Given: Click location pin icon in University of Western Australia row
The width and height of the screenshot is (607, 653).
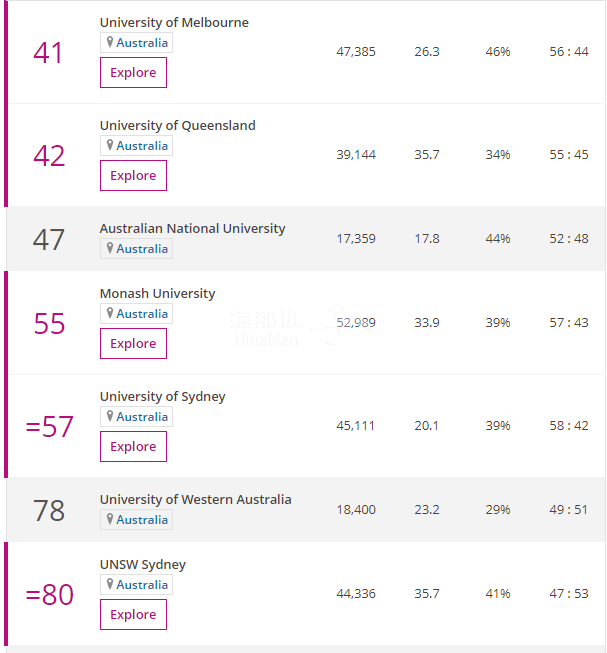Looking at the screenshot, I should [x=110, y=519].
